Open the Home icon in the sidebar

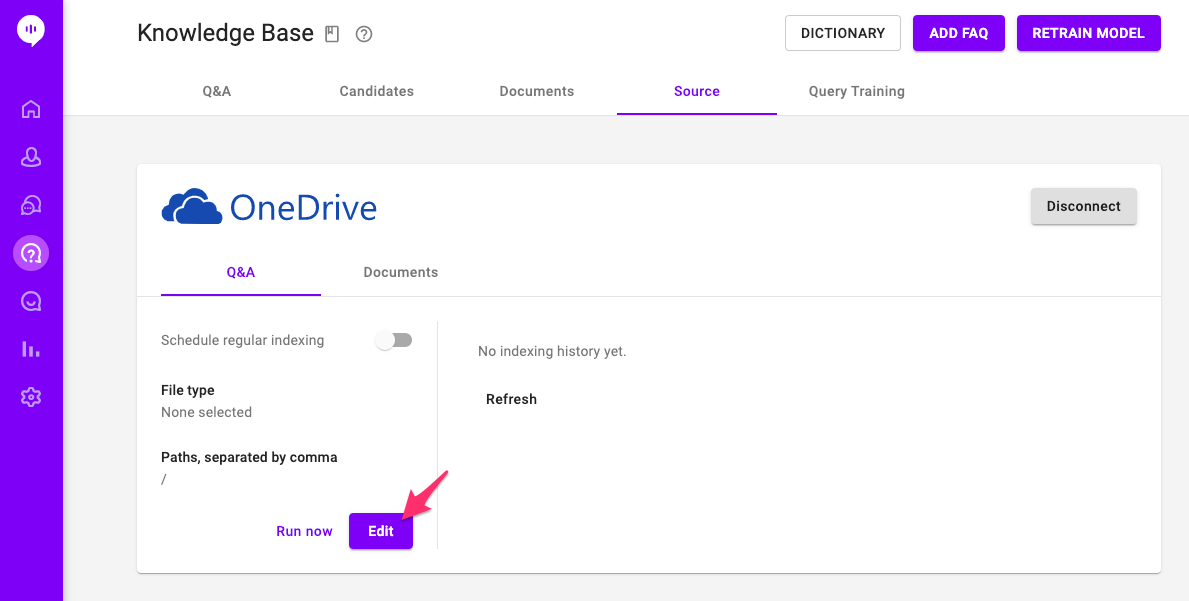pos(31,109)
